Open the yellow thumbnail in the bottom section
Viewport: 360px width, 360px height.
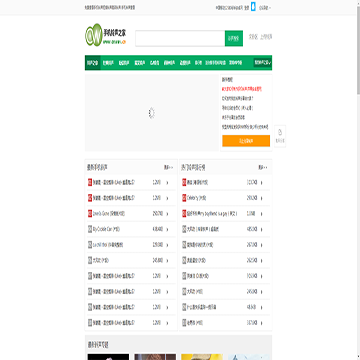pyautogui.click(x=202, y=357)
